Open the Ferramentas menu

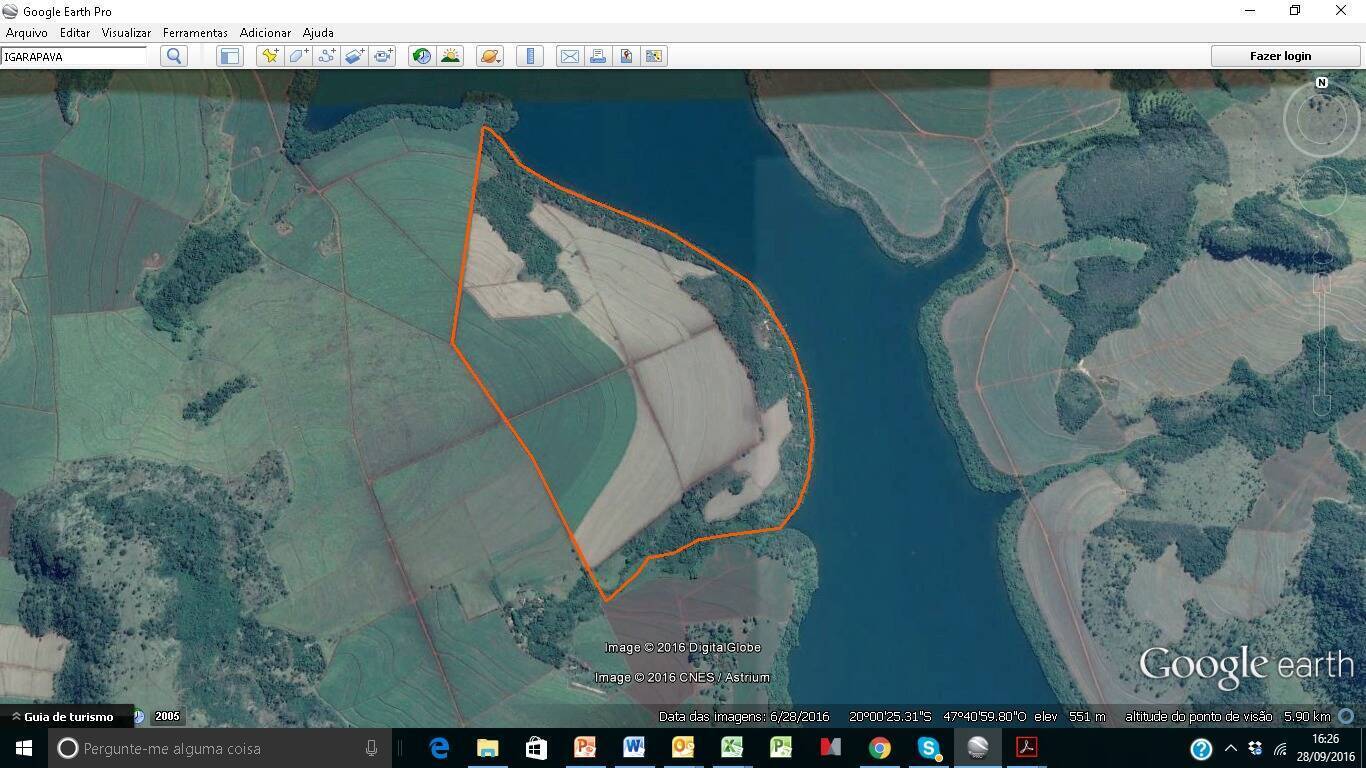pos(195,33)
